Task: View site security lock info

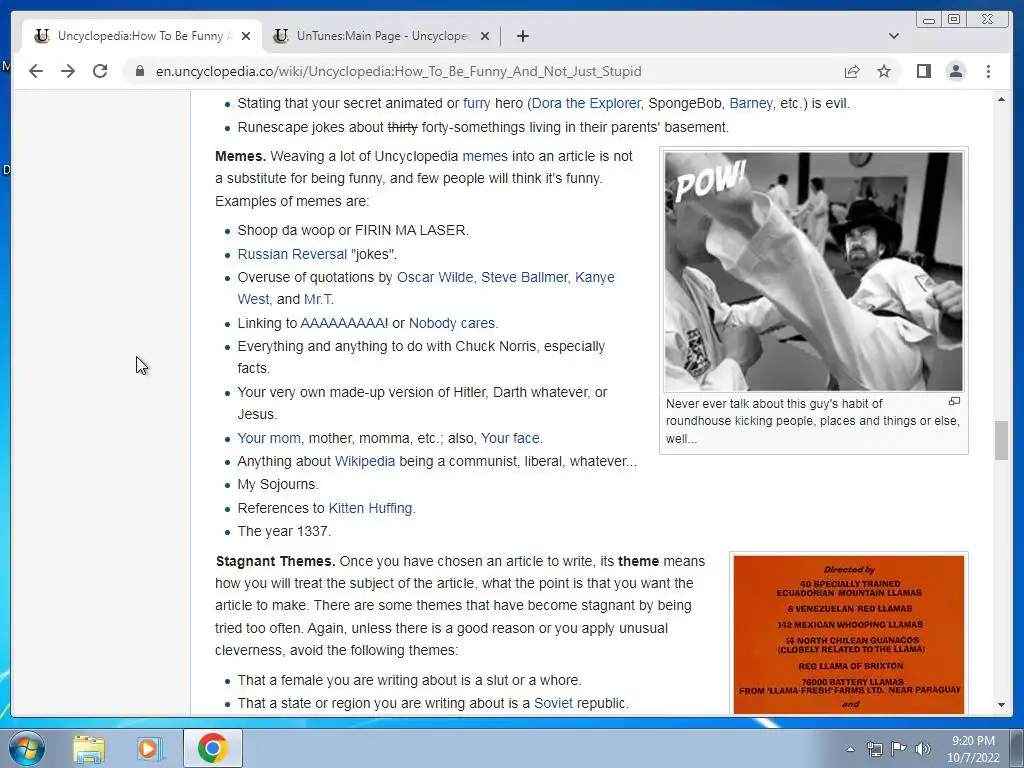Action: click(140, 71)
